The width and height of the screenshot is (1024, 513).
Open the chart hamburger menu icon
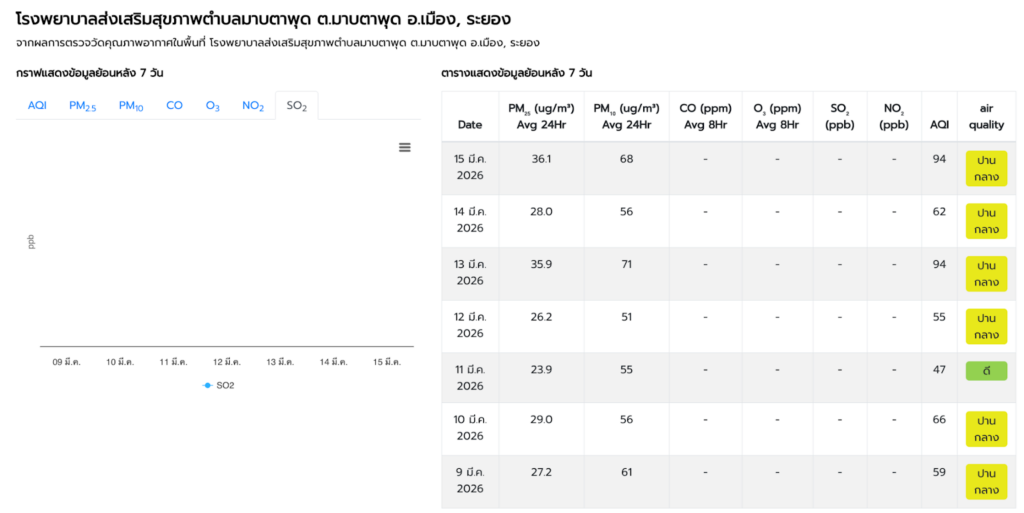pos(405,147)
